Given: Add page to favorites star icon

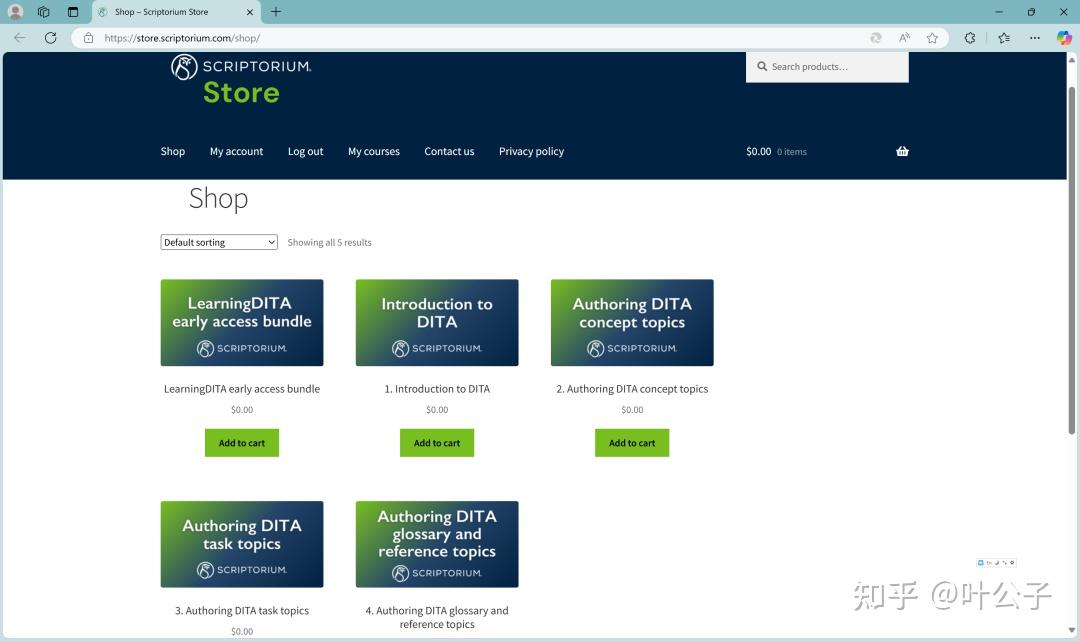Looking at the screenshot, I should [932, 38].
